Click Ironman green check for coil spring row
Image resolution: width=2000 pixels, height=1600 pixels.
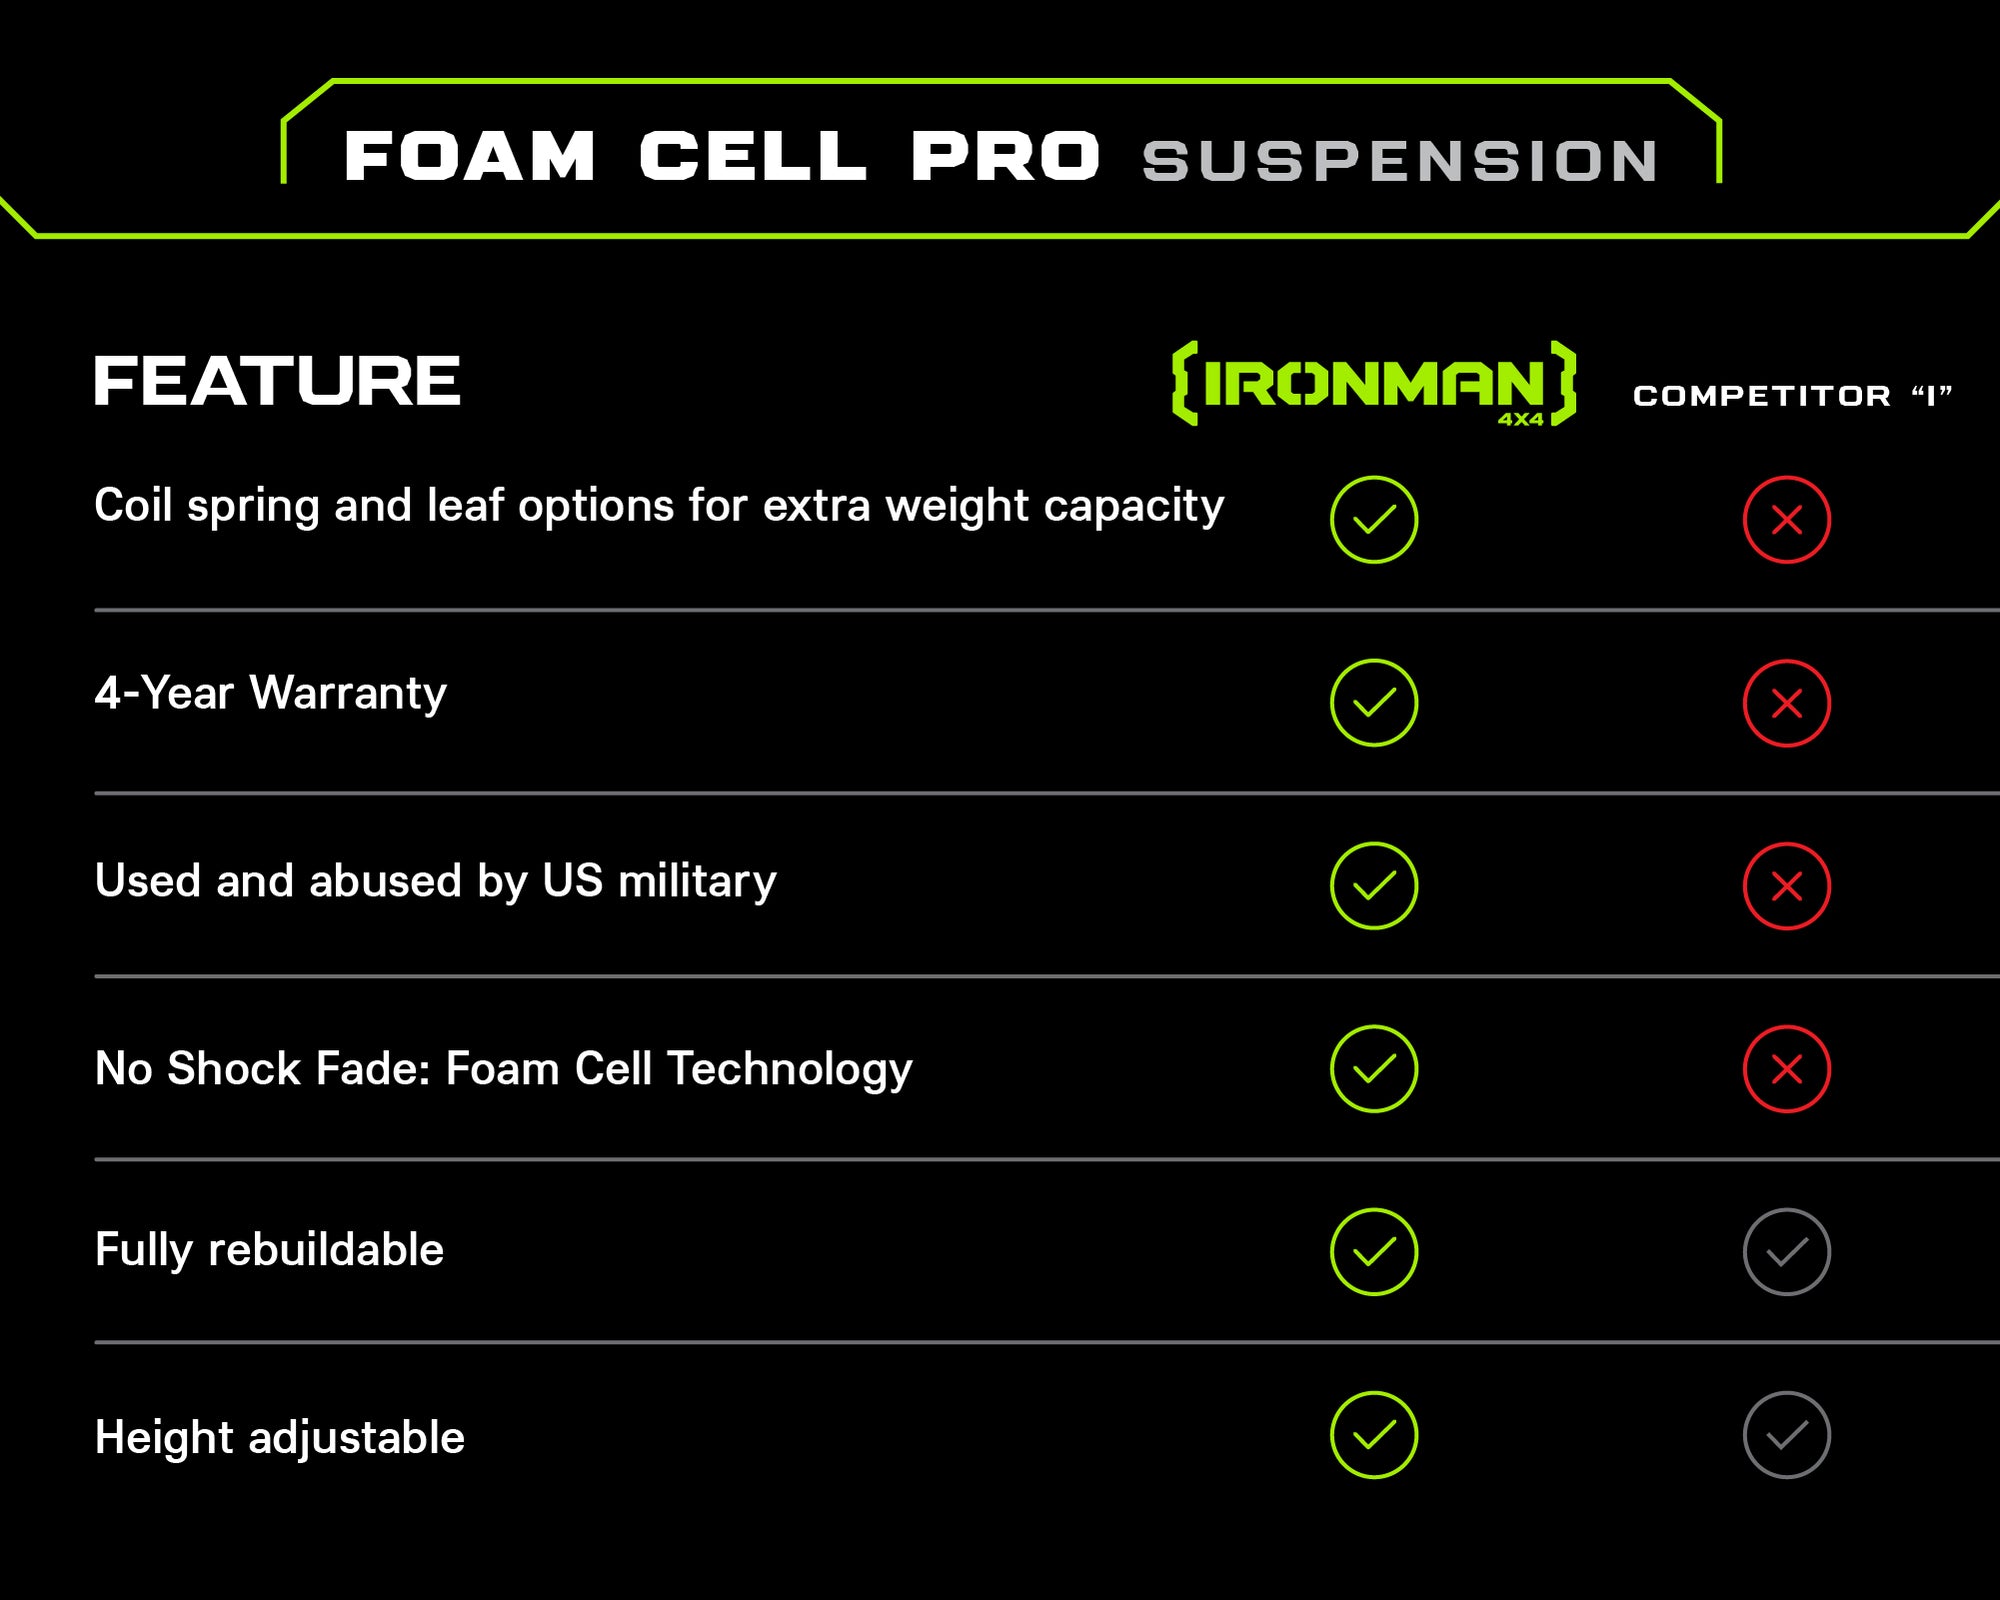pos(1374,520)
